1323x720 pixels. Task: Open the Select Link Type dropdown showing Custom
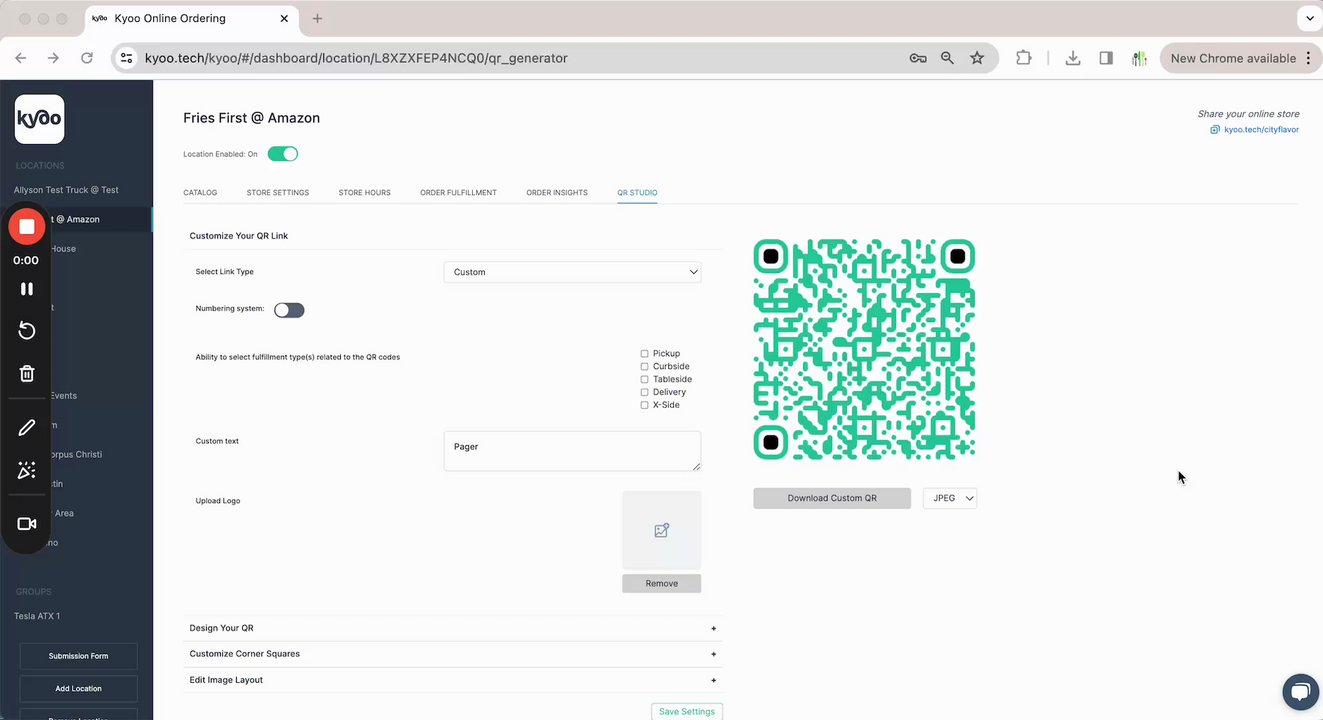coord(572,272)
